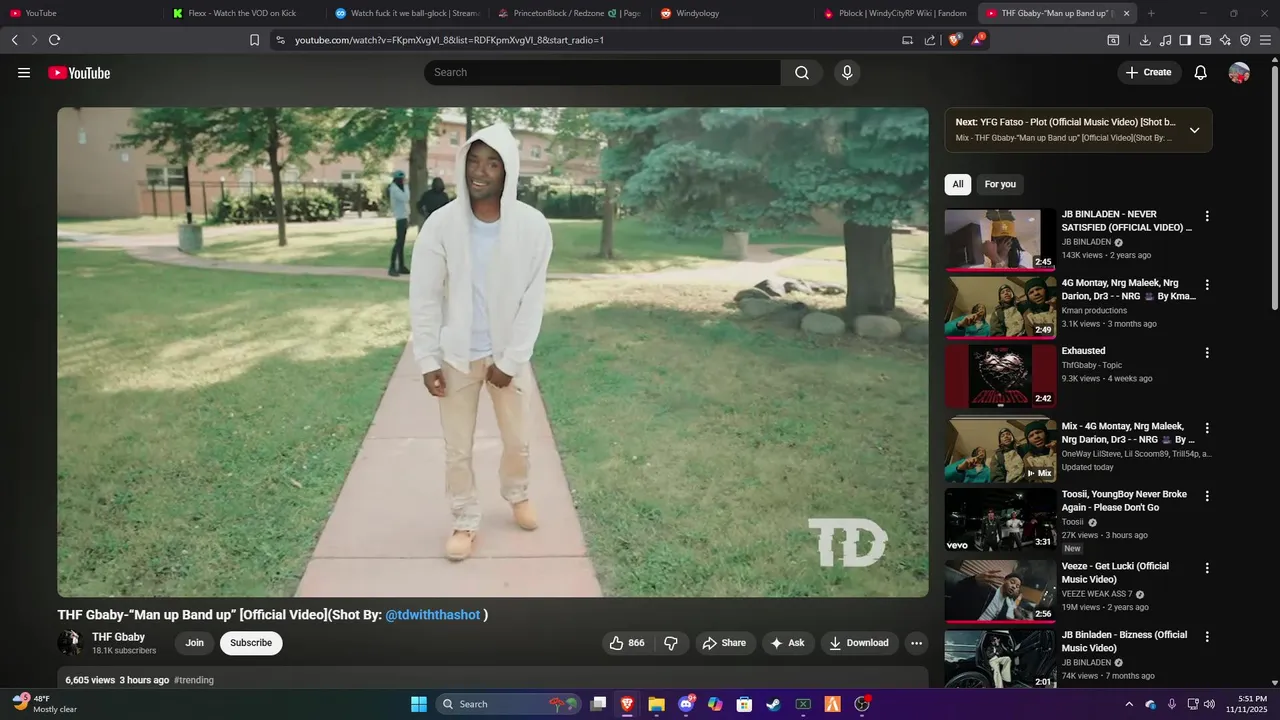Click the Download button
Viewport: 1280px width, 720px height.
[859, 643]
